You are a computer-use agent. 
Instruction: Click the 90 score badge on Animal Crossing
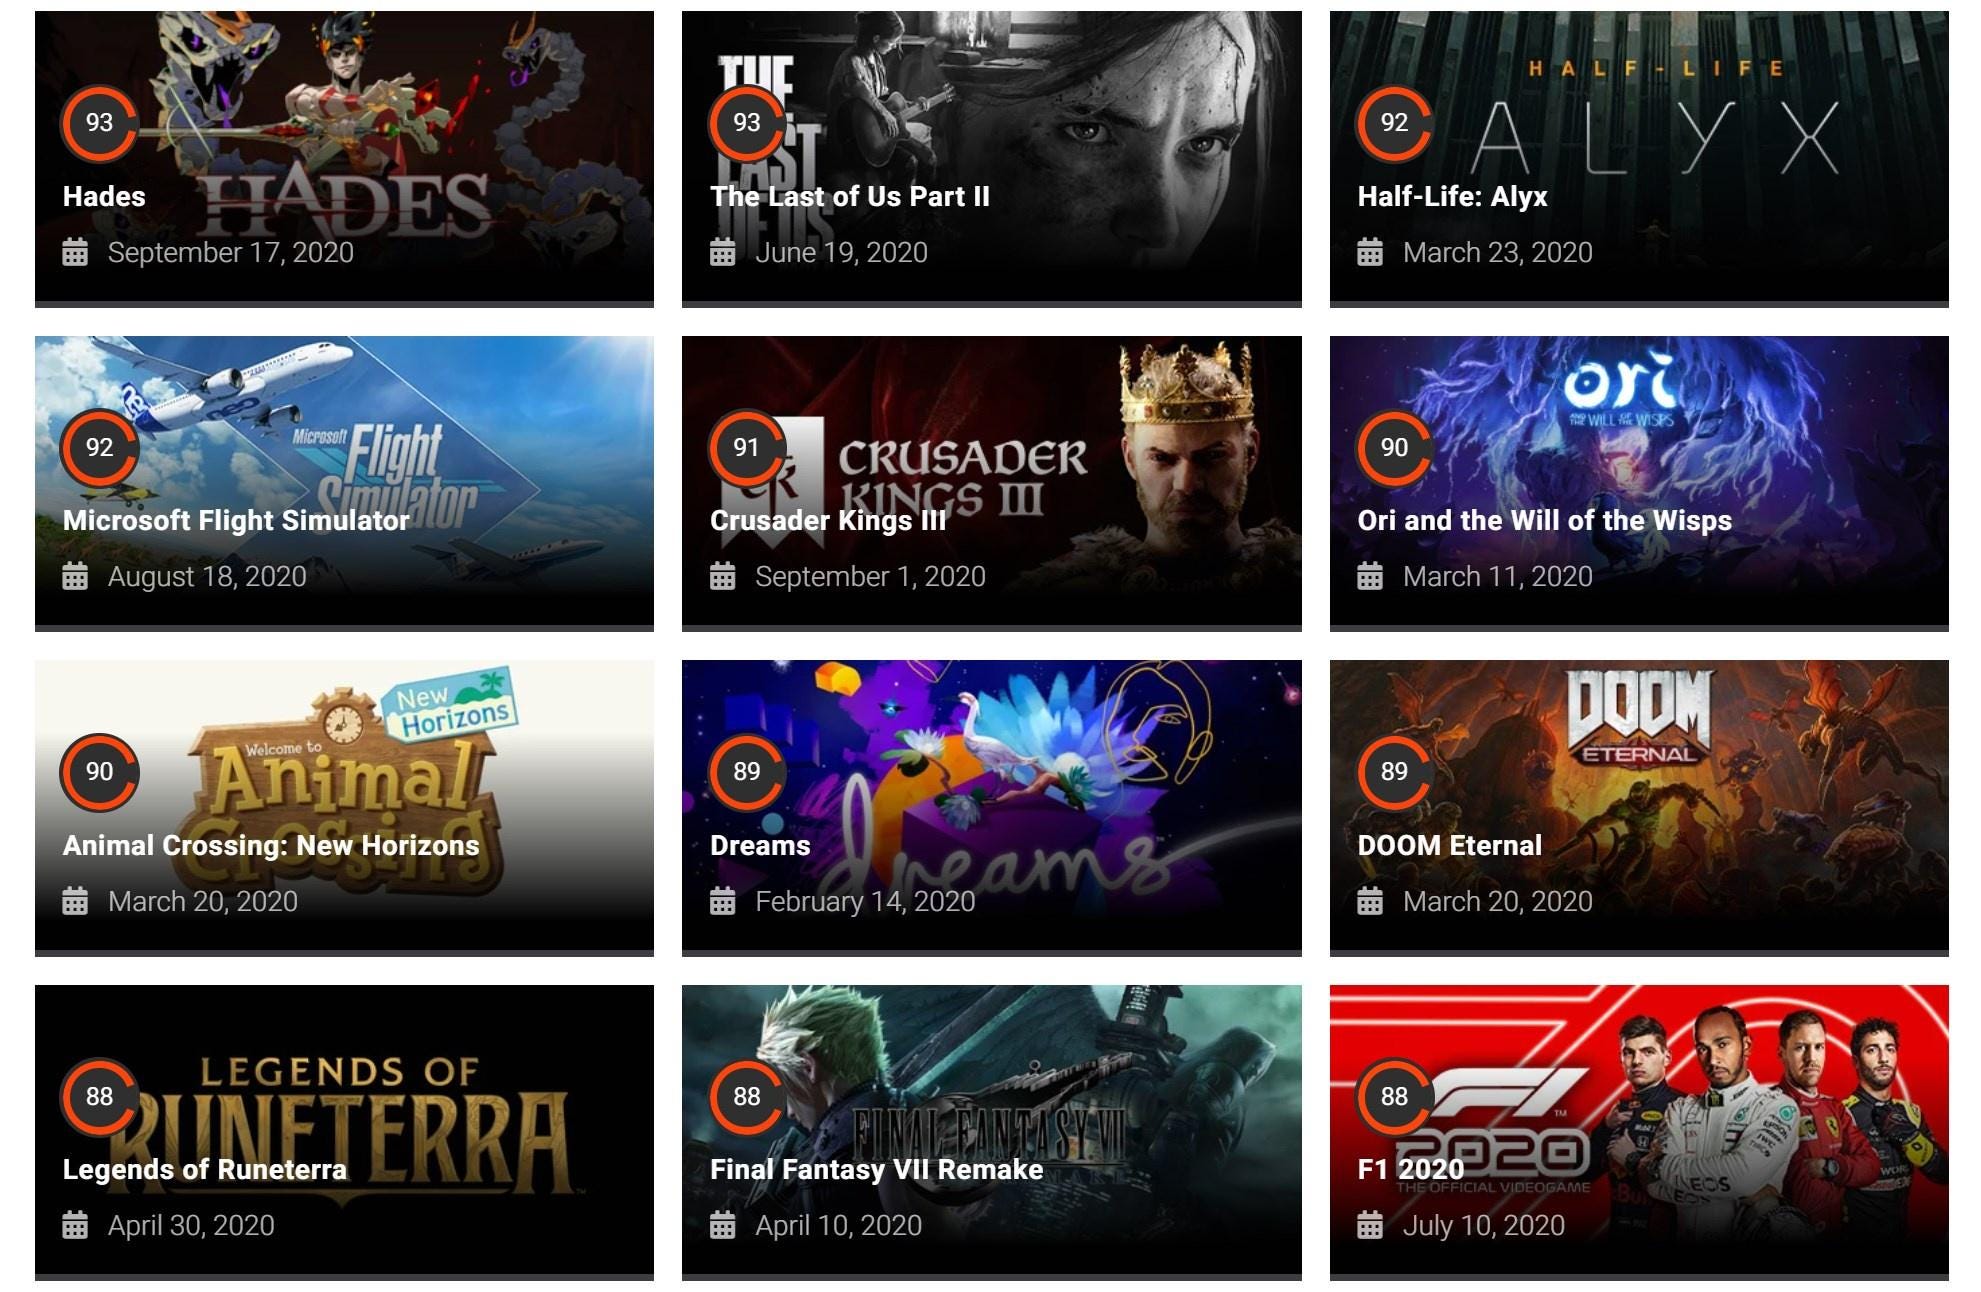(x=99, y=772)
